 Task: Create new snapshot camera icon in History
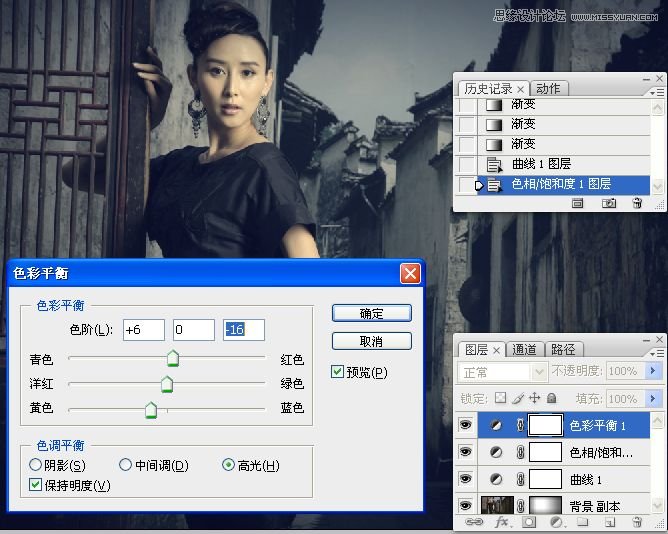point(609,203)
